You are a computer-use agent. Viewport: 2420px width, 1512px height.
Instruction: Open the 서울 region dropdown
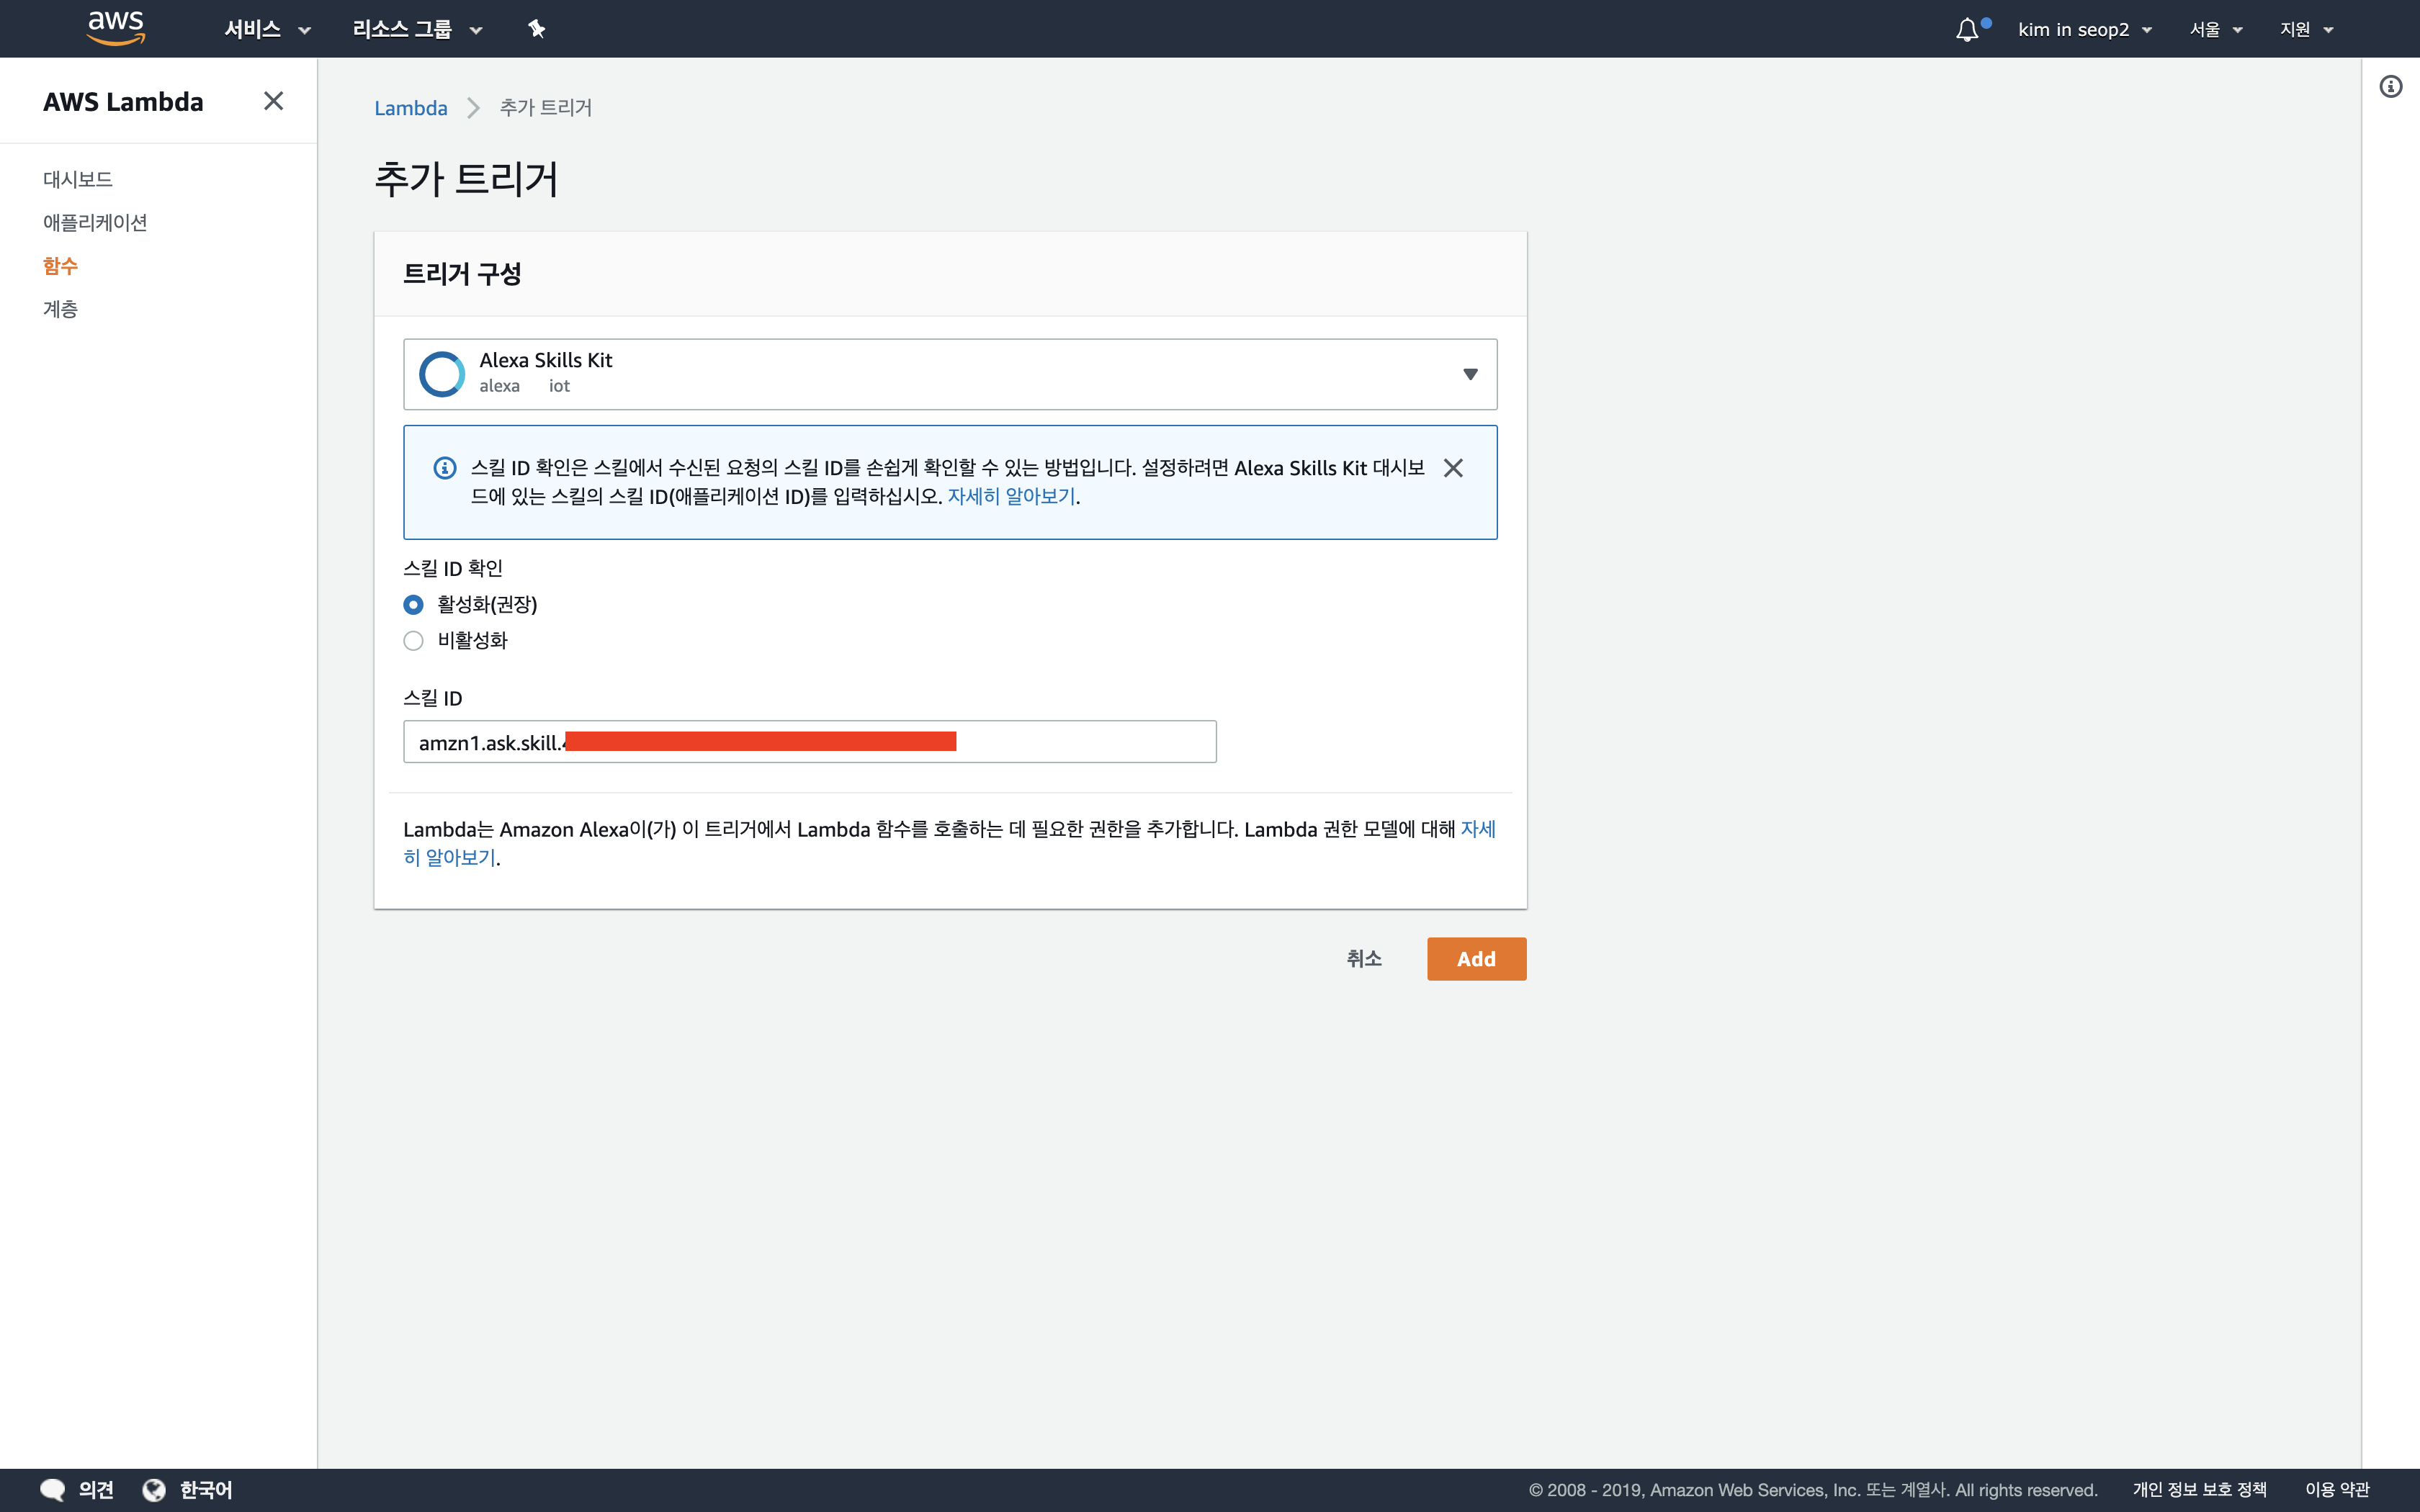[x=2216, y=29]
